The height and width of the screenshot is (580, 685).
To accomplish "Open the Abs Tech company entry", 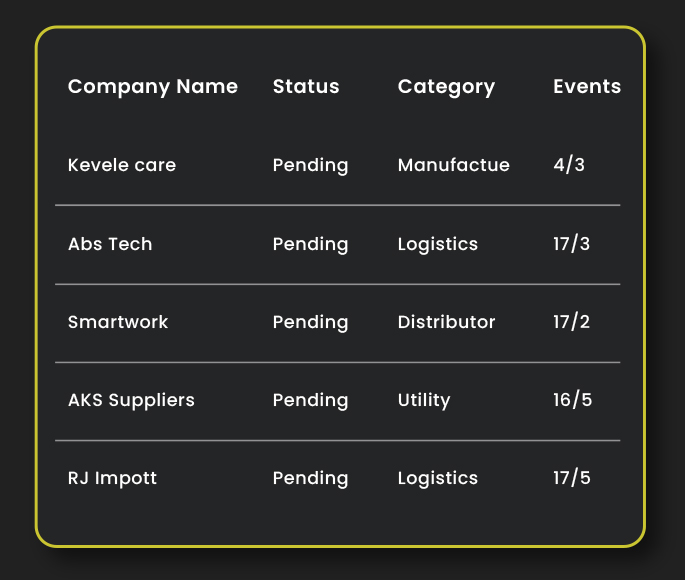I will 110,244.
